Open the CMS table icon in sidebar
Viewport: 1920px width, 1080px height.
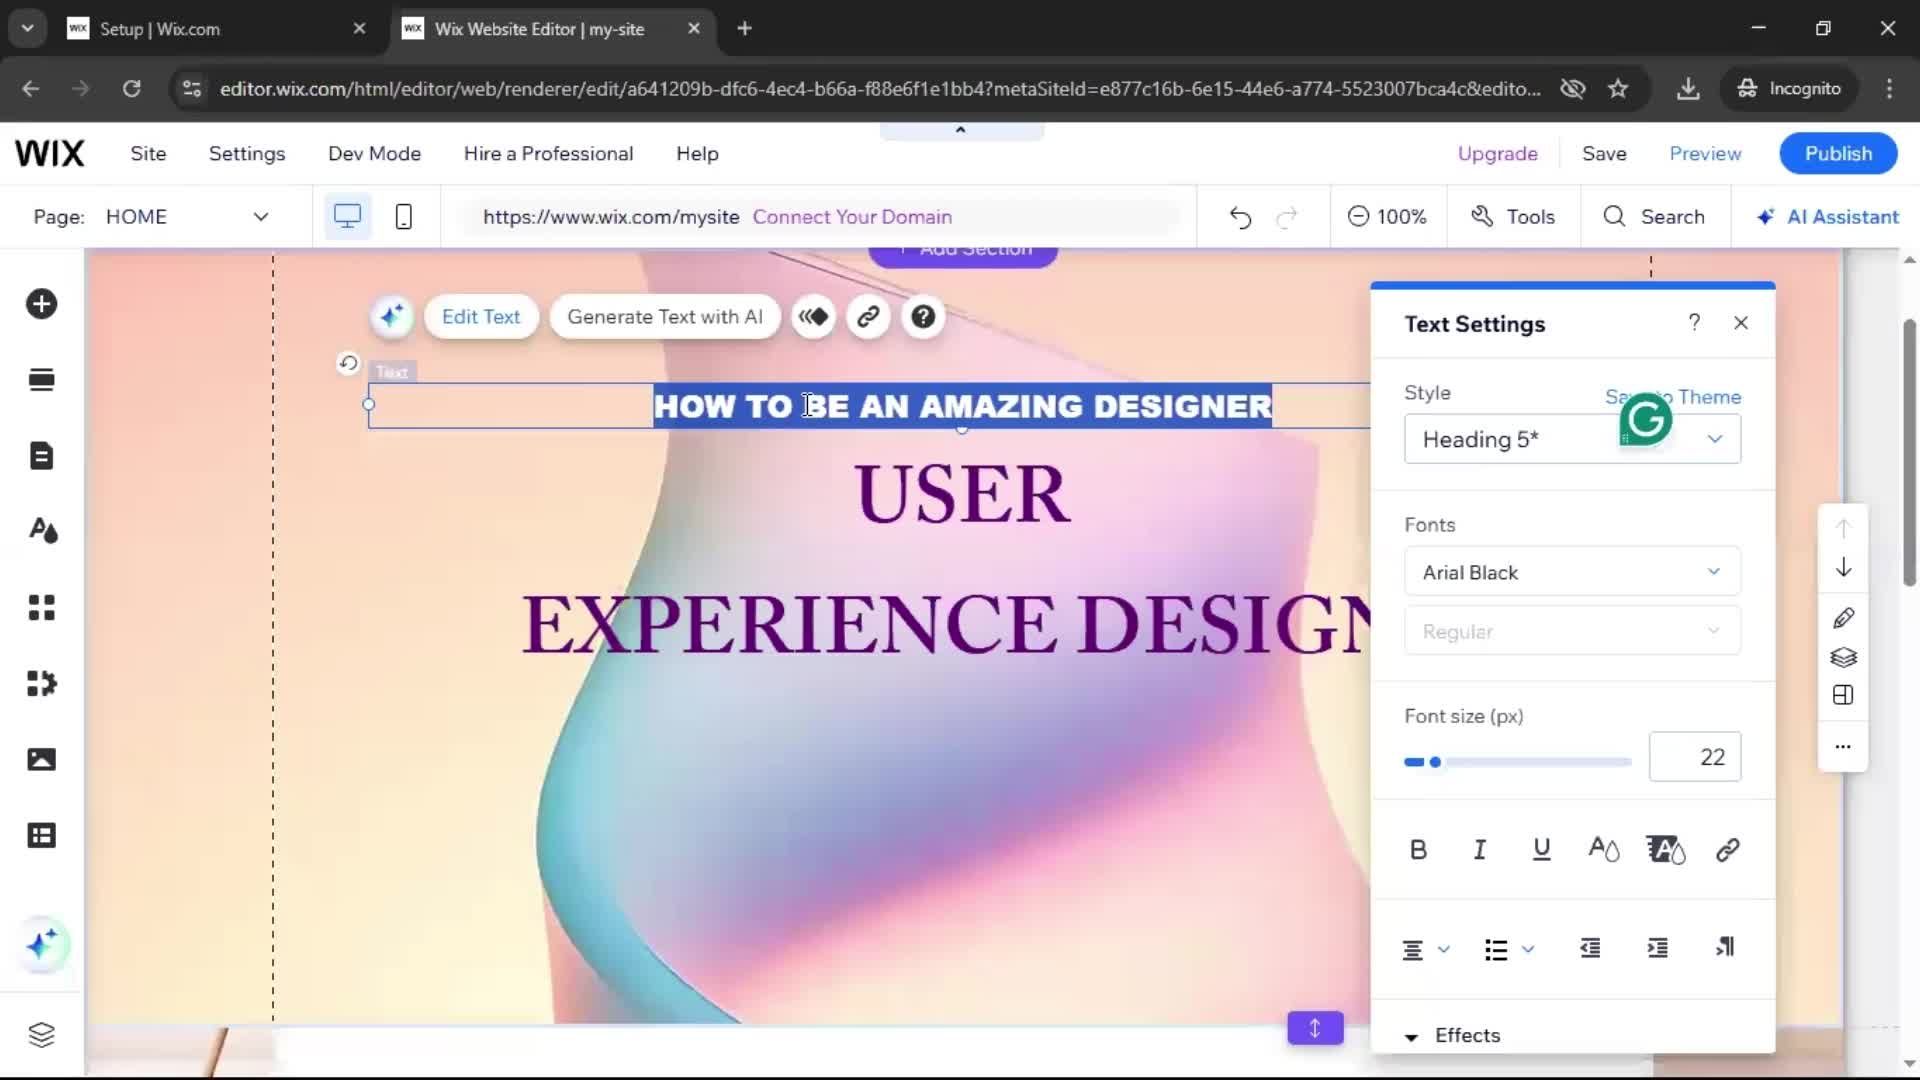[41, 835]
